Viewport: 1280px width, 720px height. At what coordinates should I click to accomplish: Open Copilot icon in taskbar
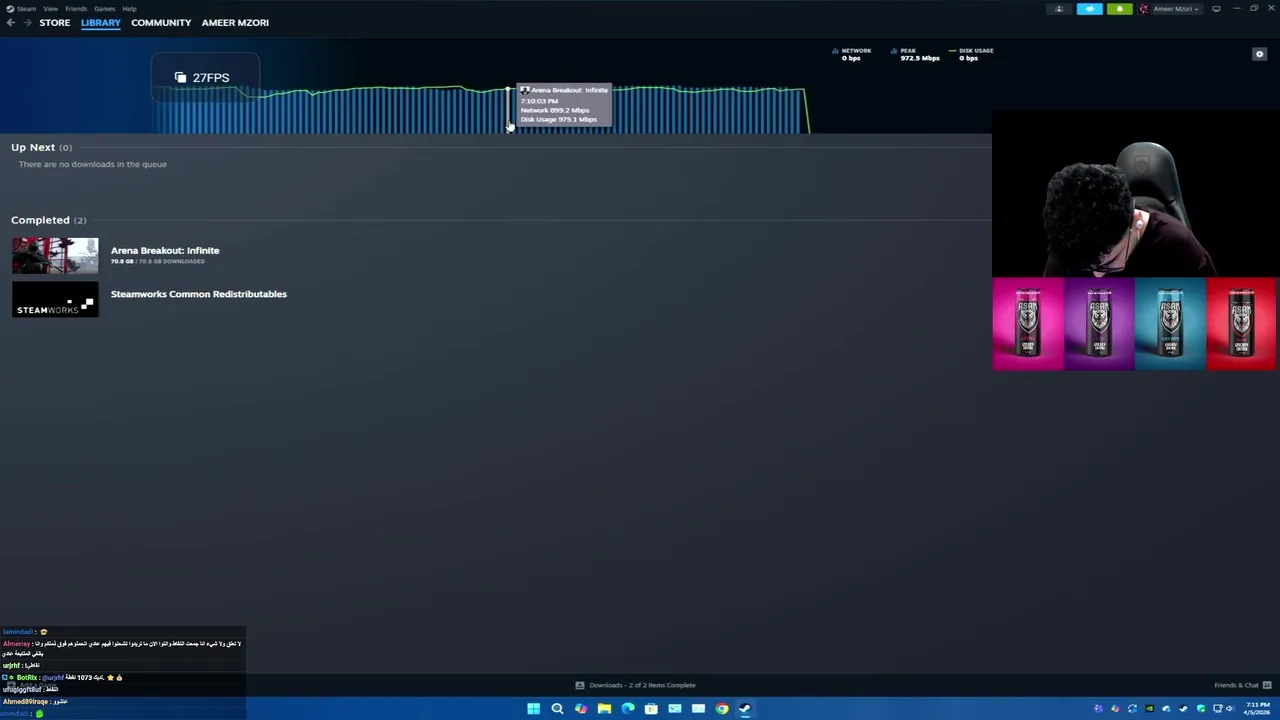click(x=581, y=709)
